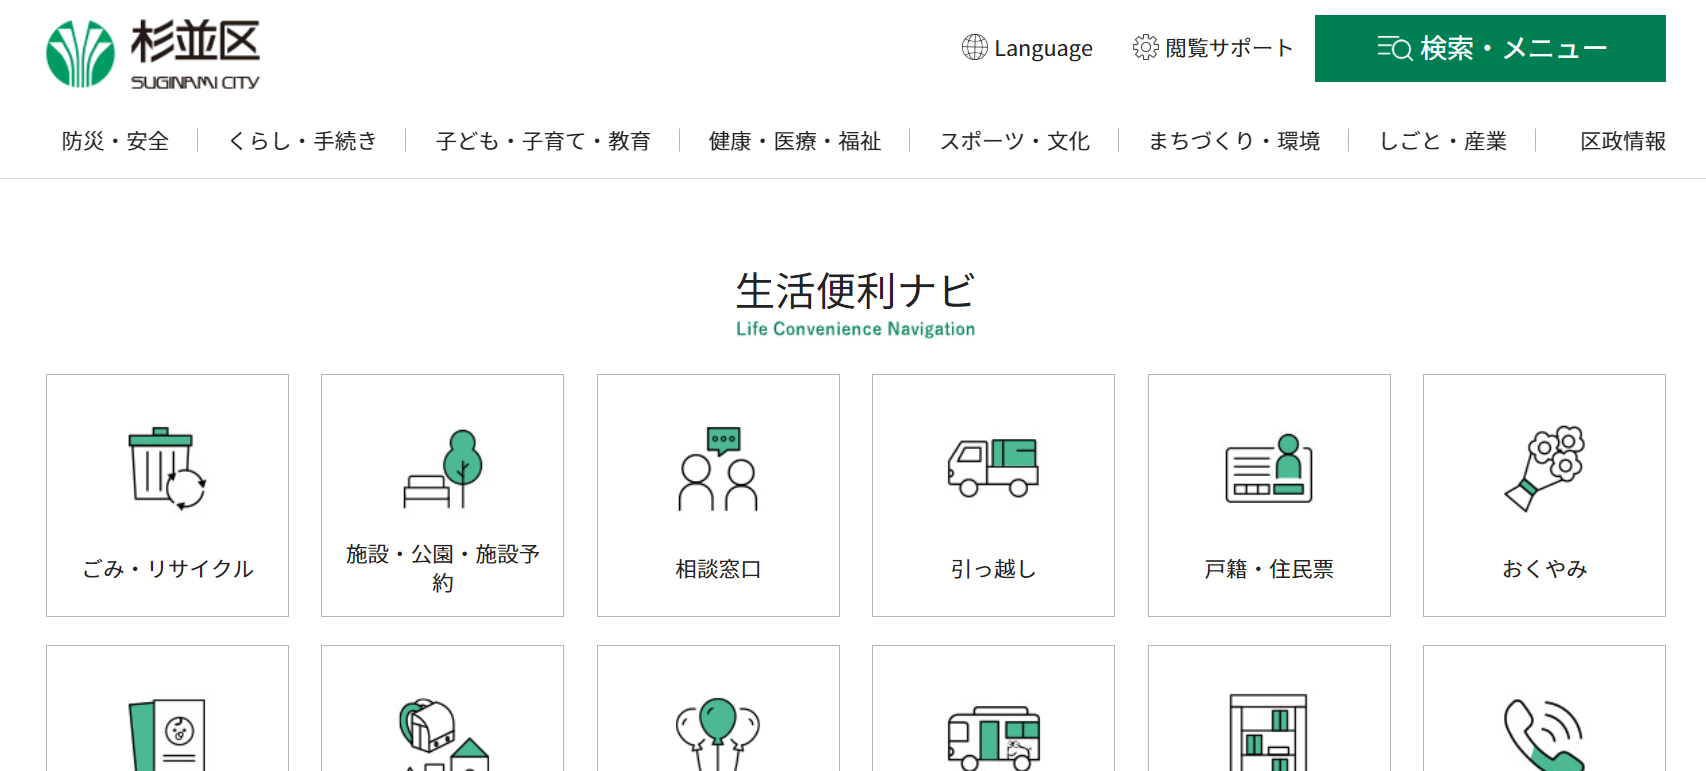The width and height of the screenshot is (1706, 771).
Task: Click the Life Convenience Navigation subtitle
Action: (855, 329)
